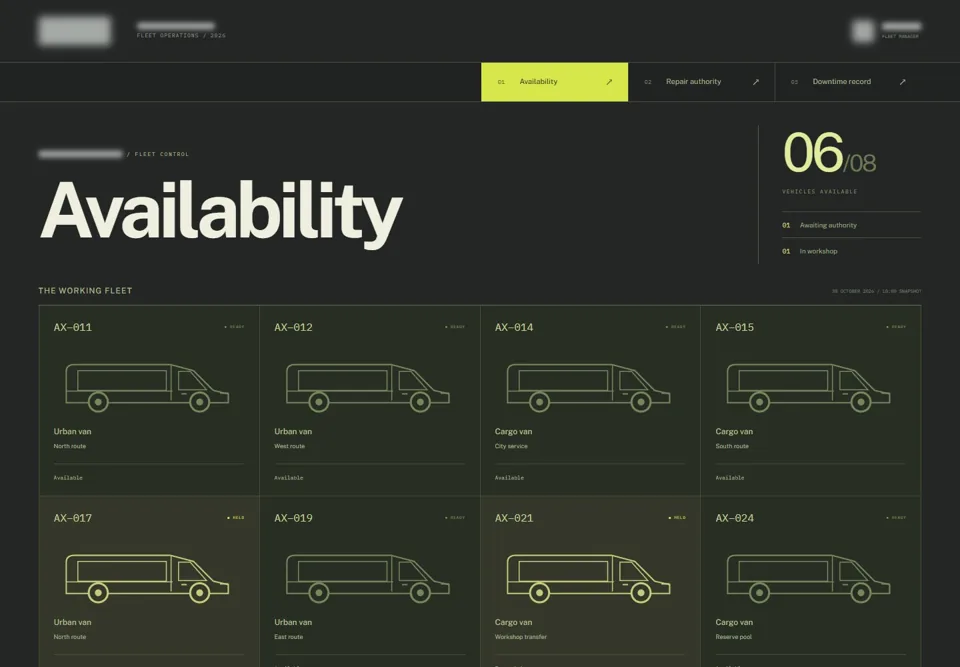Click the 'FLEET CONTROL' breadcrumb text
The width and height of the screenshot is (960, 667).
pos(162,154)
